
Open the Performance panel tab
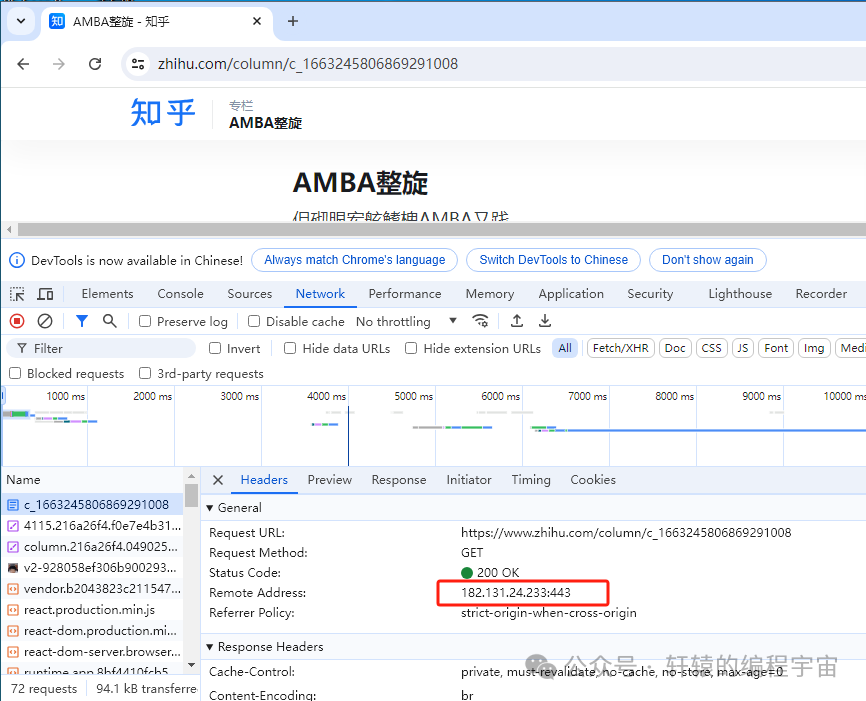(x=405, y=294)
